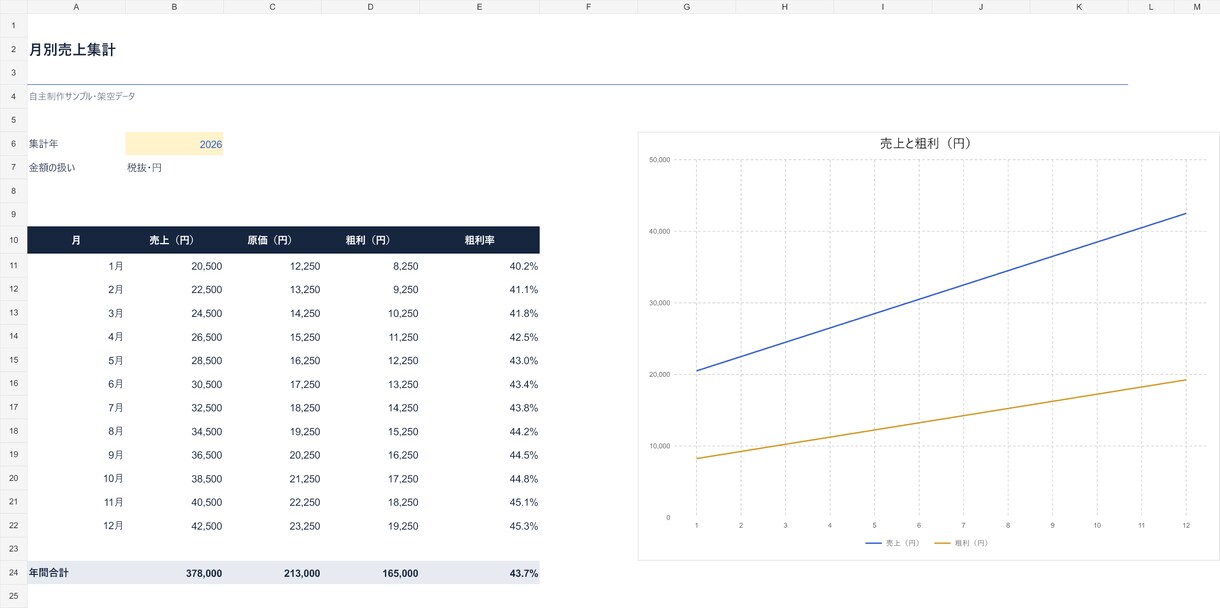Select the 1月 month cell
Screen dimensions: 1220x608
click(77, 266)
